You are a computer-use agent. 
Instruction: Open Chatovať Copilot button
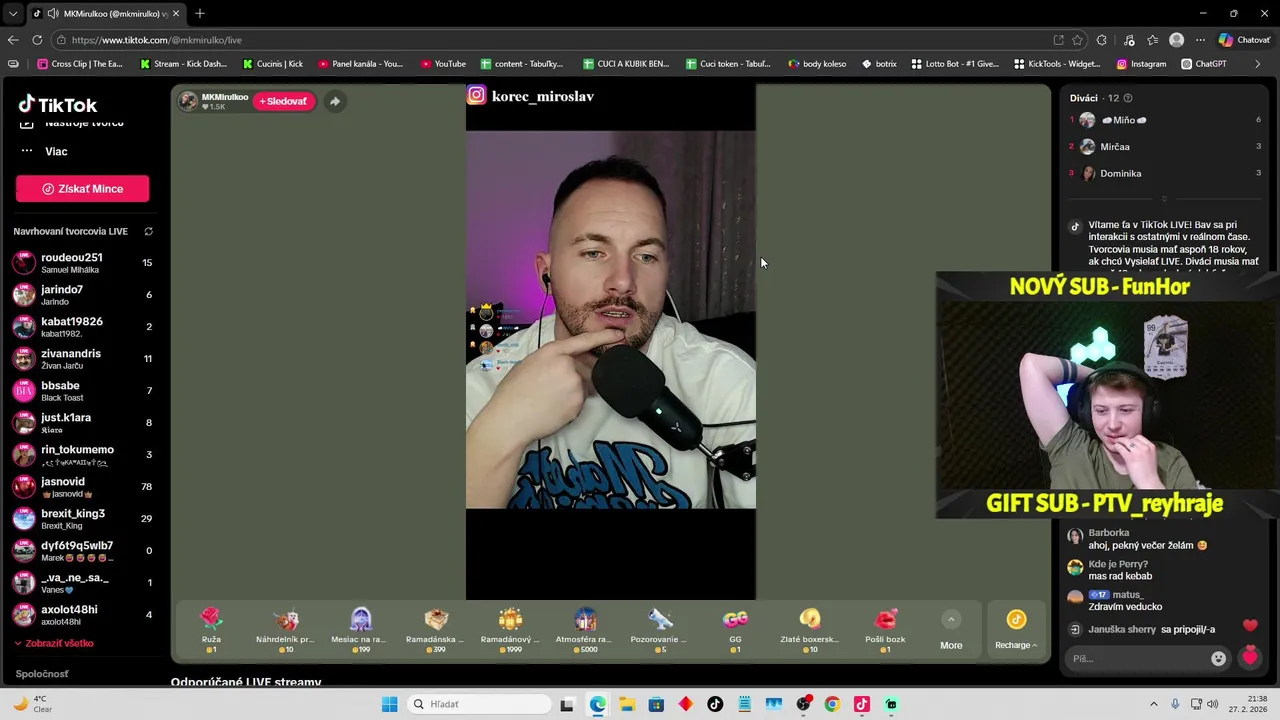pos(1245,40)
